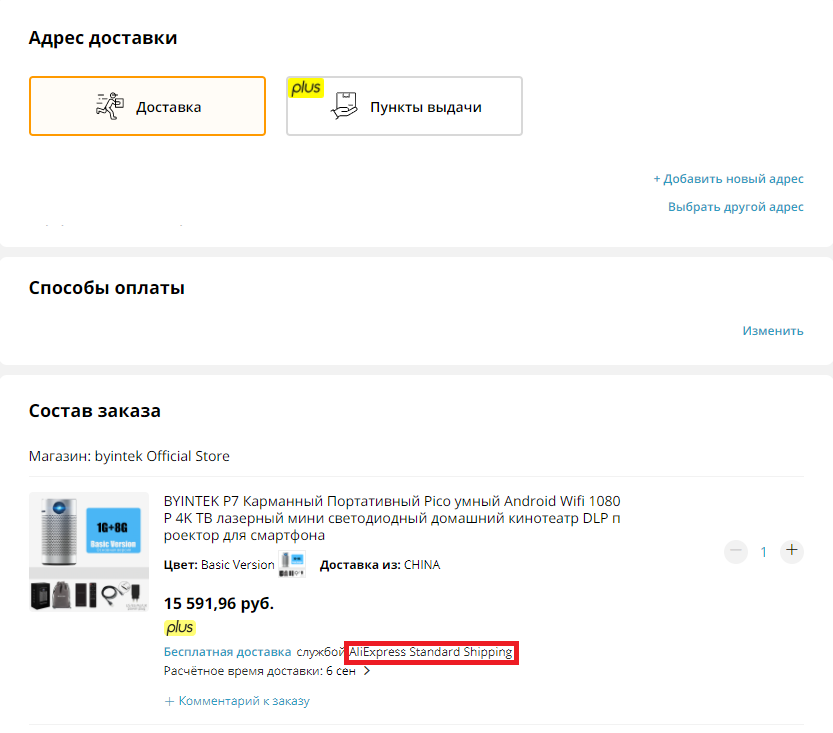
Task: Click the quantity value 1
Action: coord(763,552)
